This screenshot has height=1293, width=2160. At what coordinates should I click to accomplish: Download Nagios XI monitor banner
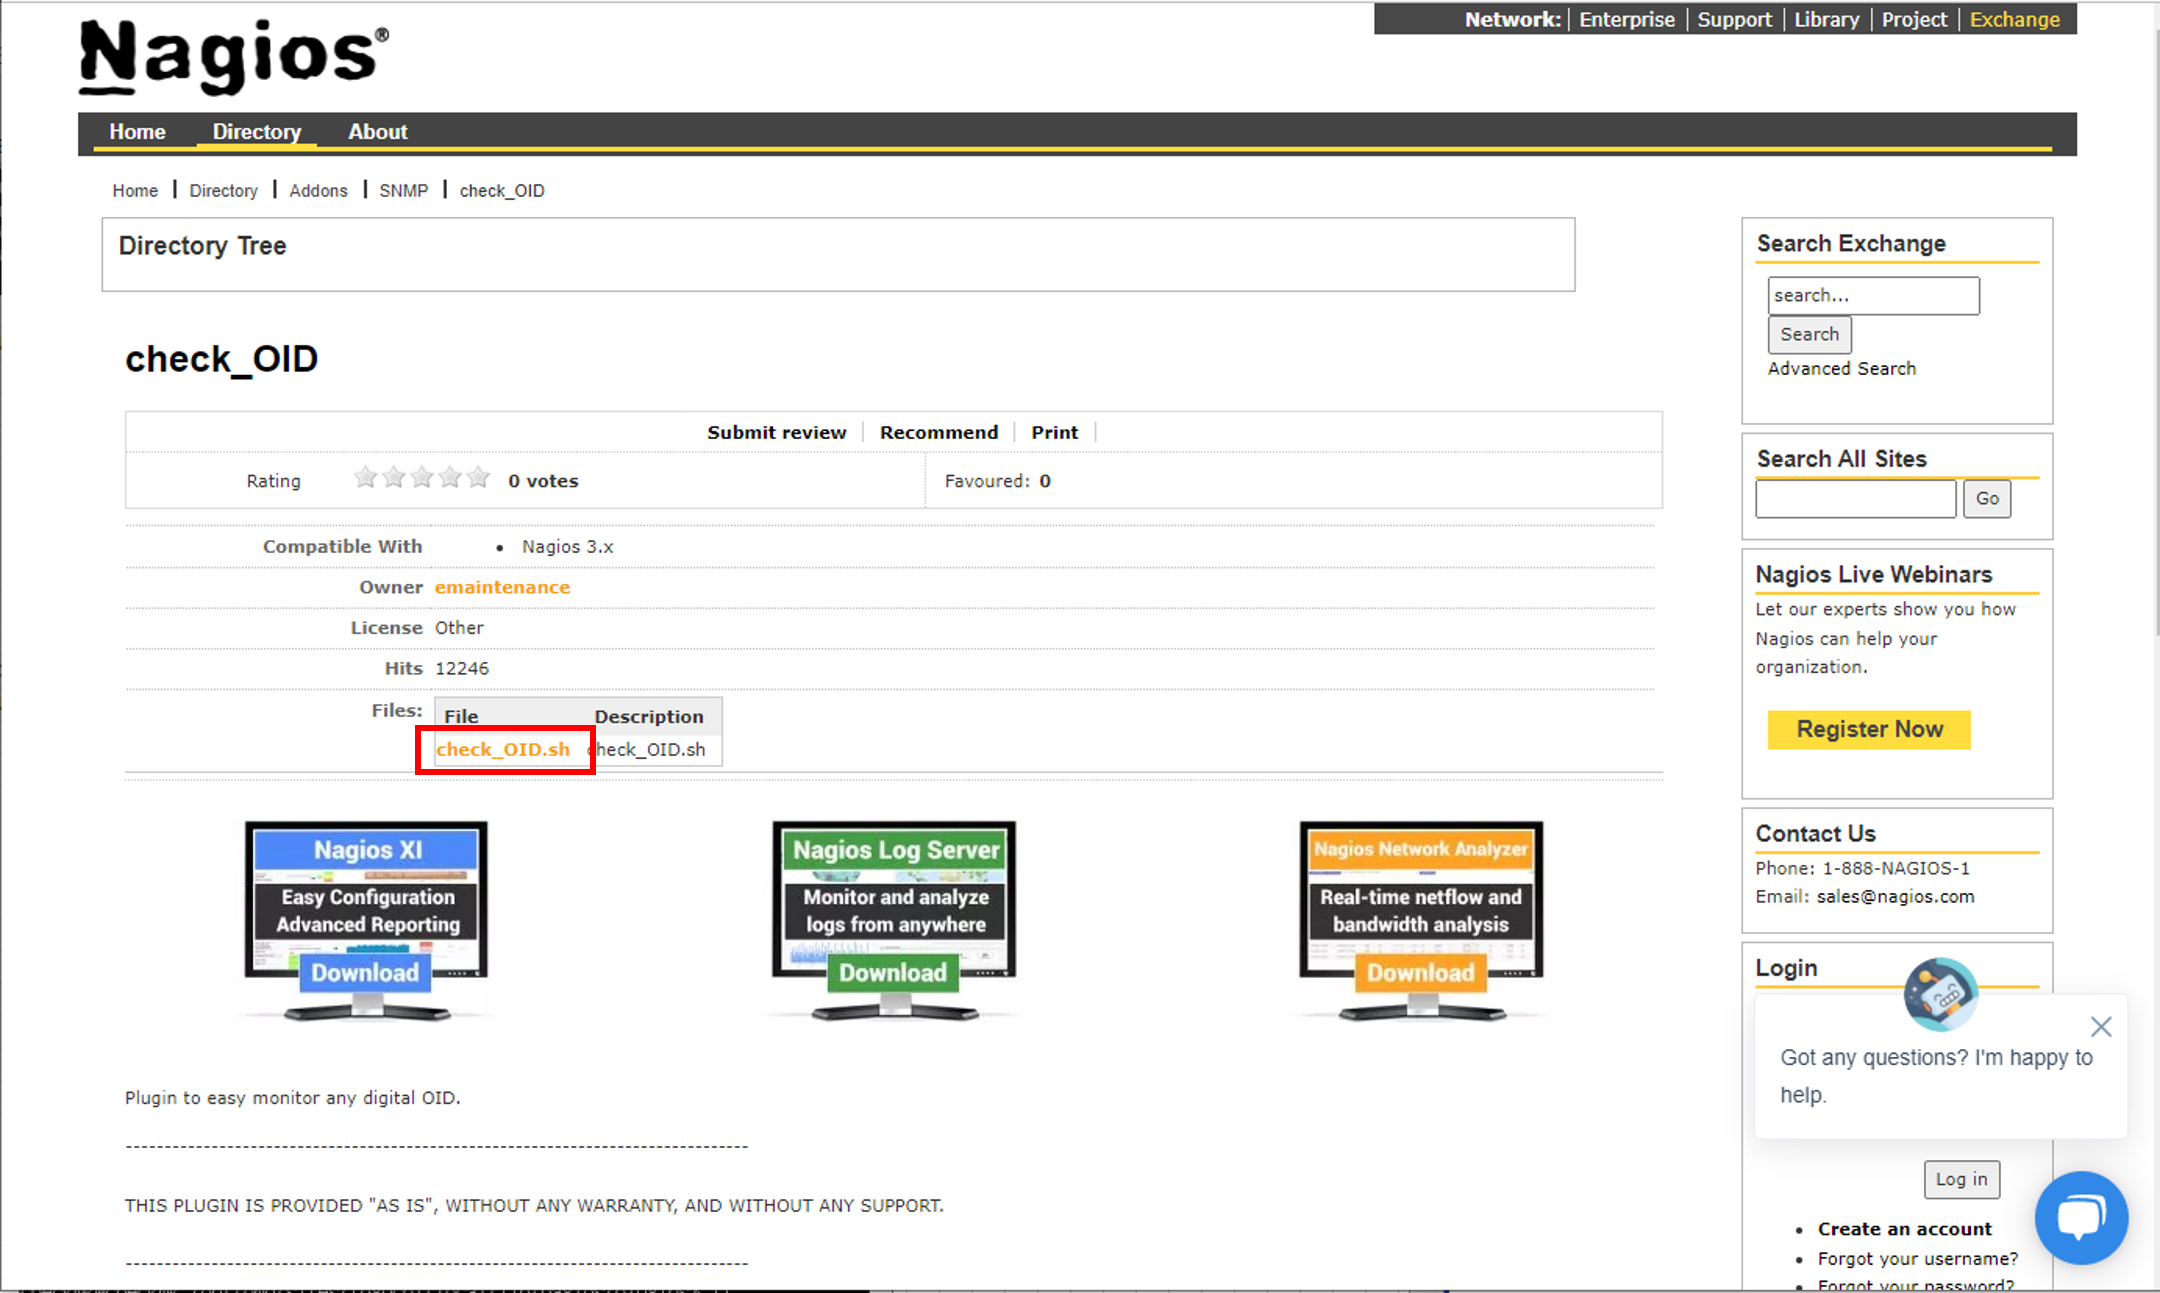[366, 921]
